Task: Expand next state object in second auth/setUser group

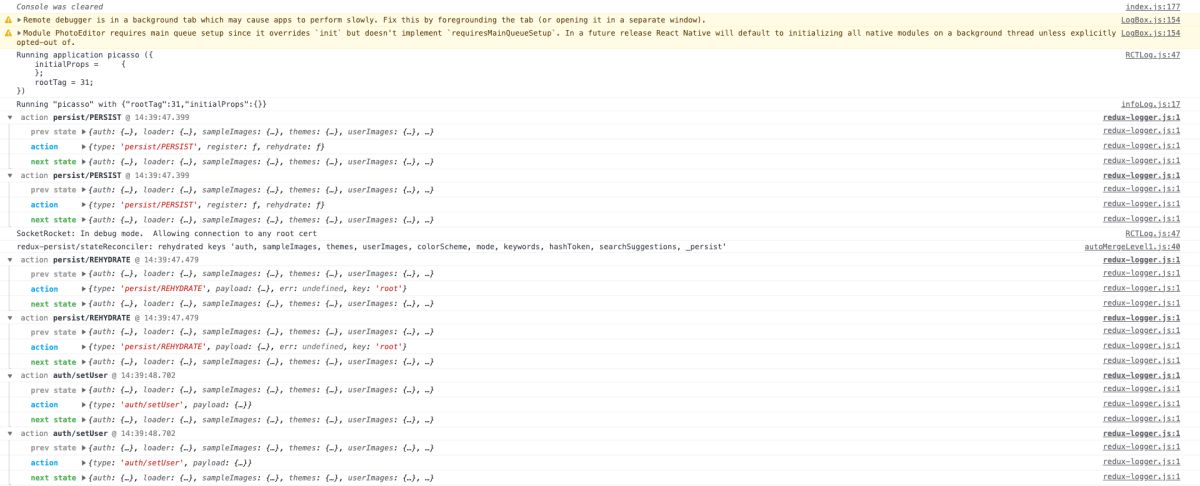Action: pos(84,477)
